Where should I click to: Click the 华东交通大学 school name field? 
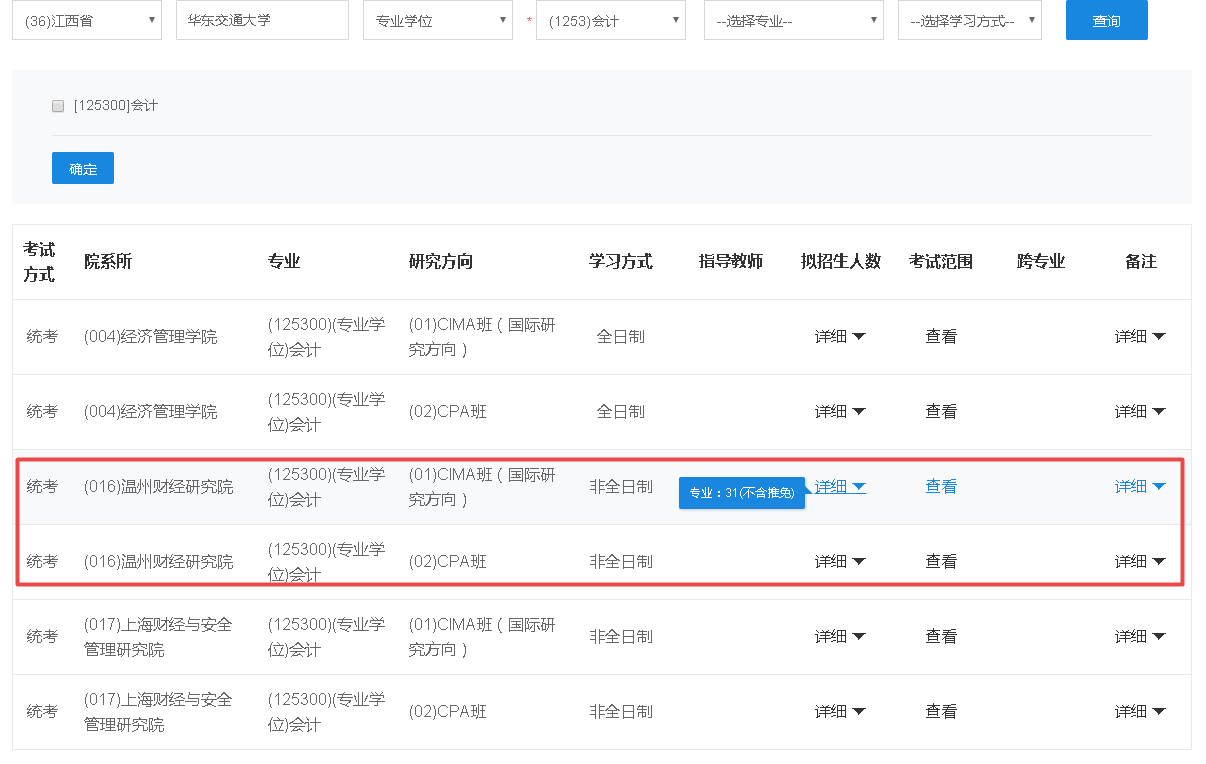coord(262,20)
